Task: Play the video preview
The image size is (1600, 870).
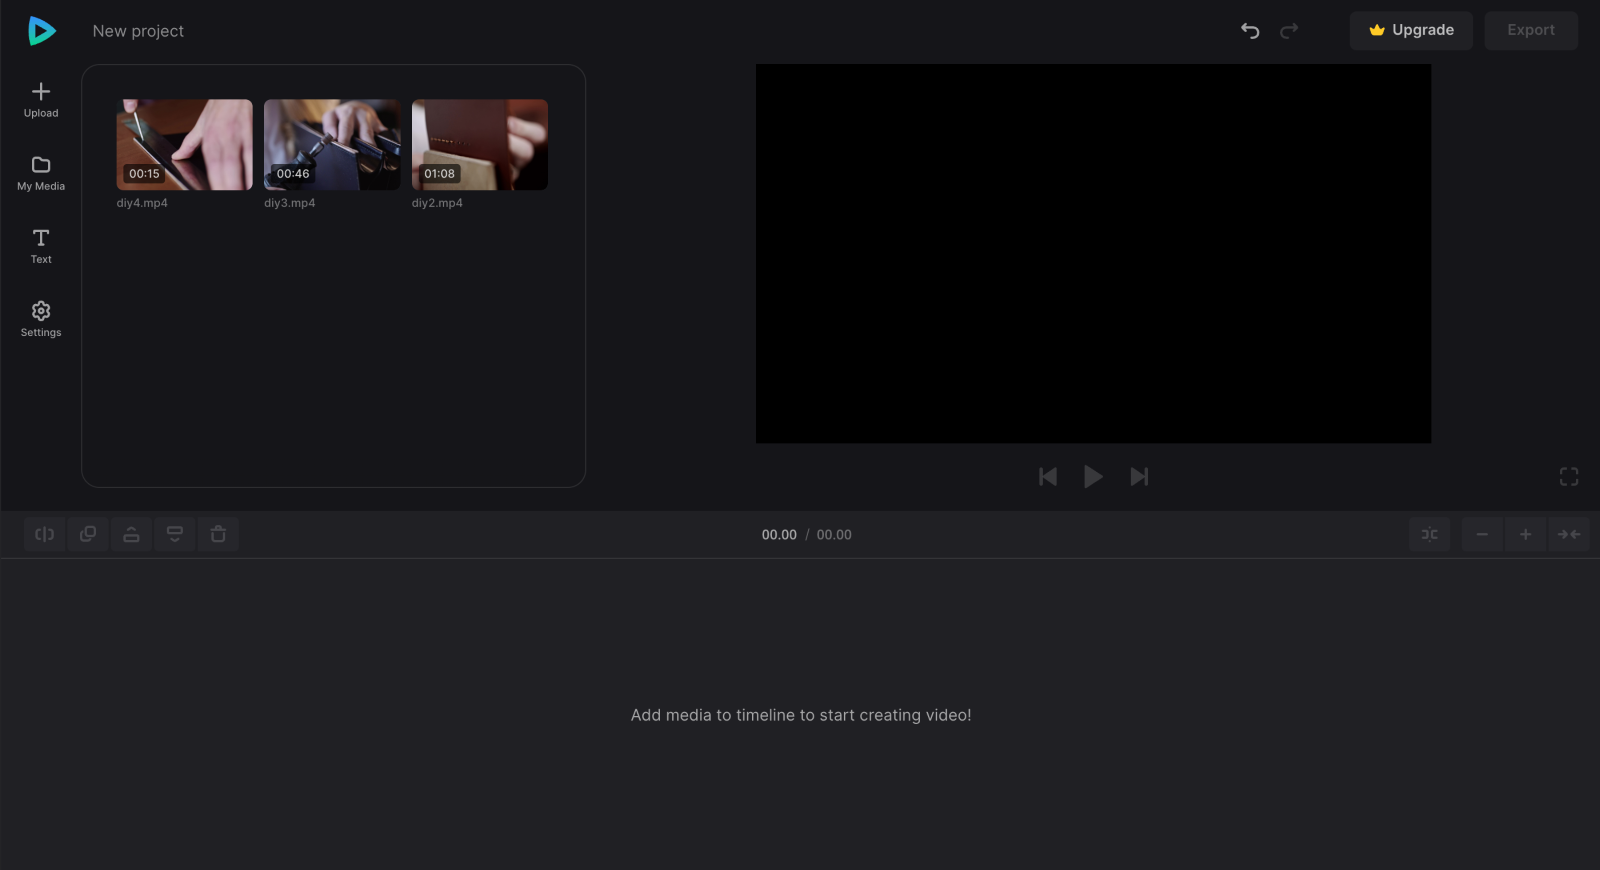Action: [1093, 477]
